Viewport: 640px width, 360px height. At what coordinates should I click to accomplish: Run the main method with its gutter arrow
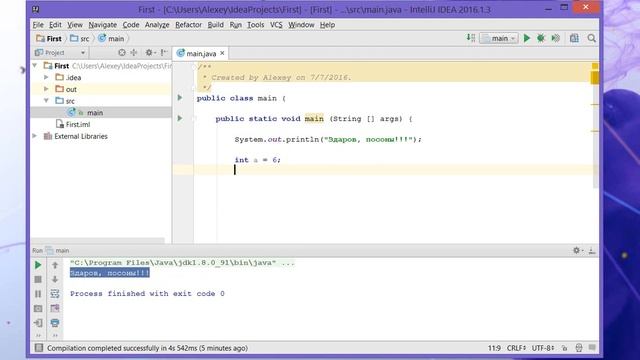(180, 118)
